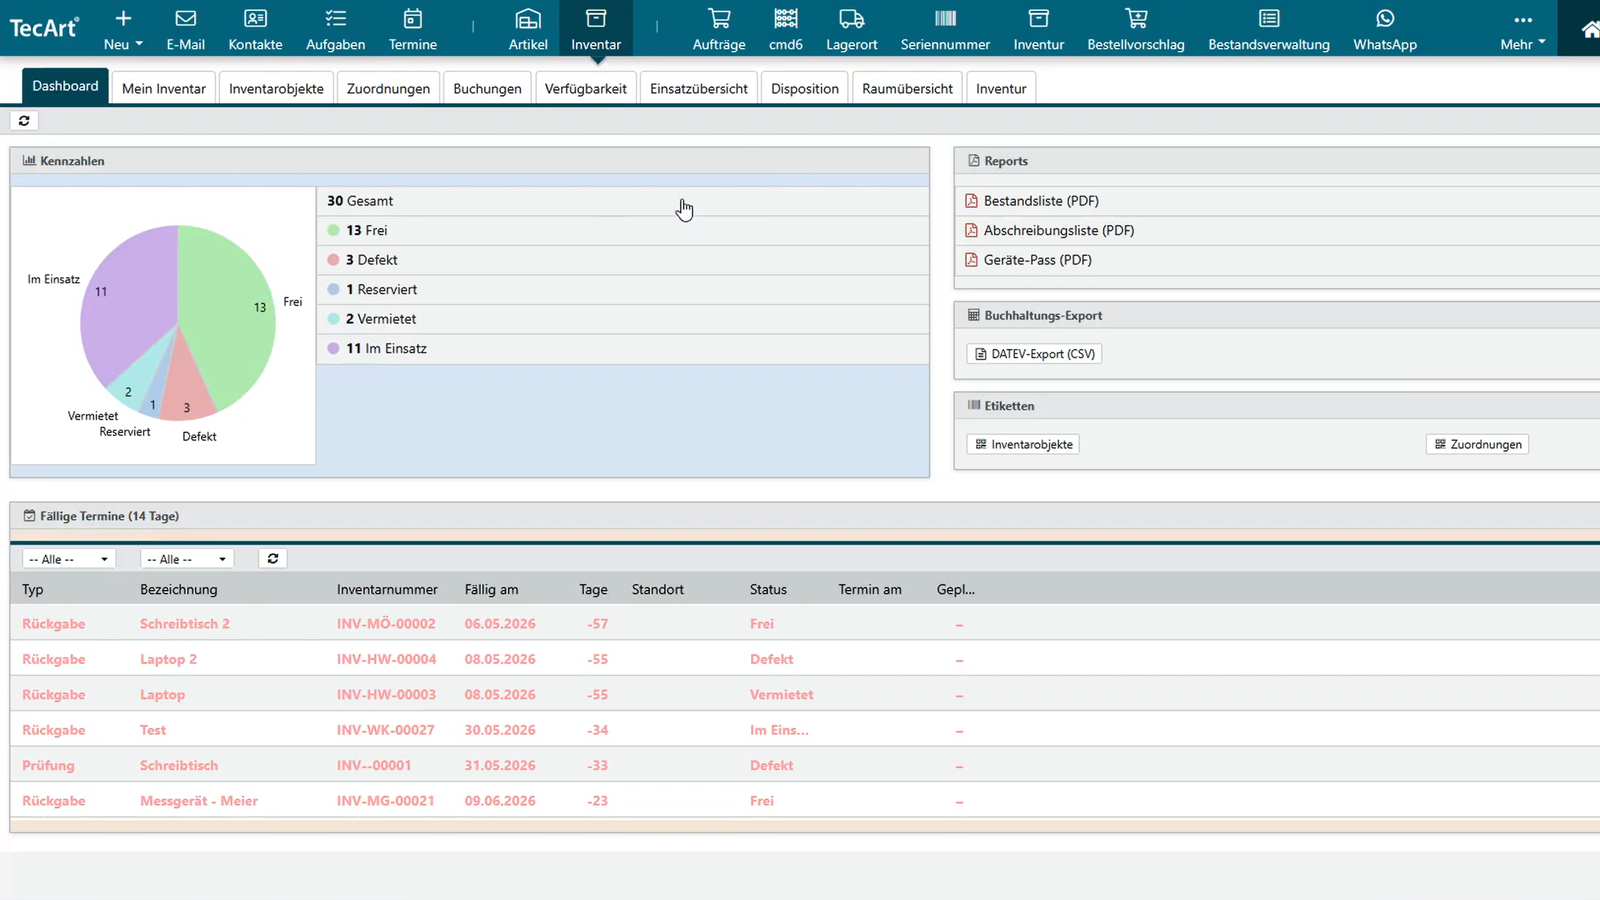Viewport: 1600px width, 900px height.
Task: Go to home via house icon
Action: pos(1590,30)
